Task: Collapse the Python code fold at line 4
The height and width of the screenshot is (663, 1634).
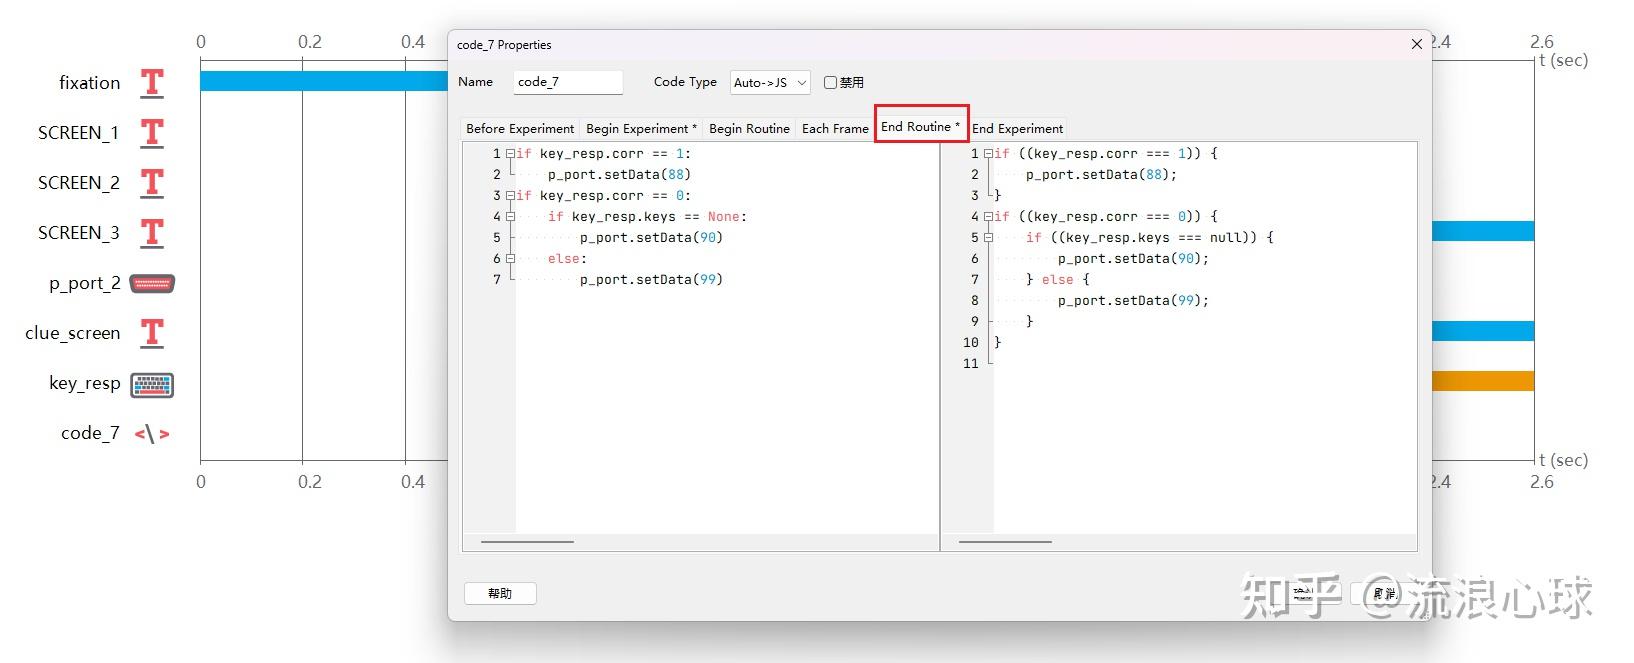Action: point(510,217)
